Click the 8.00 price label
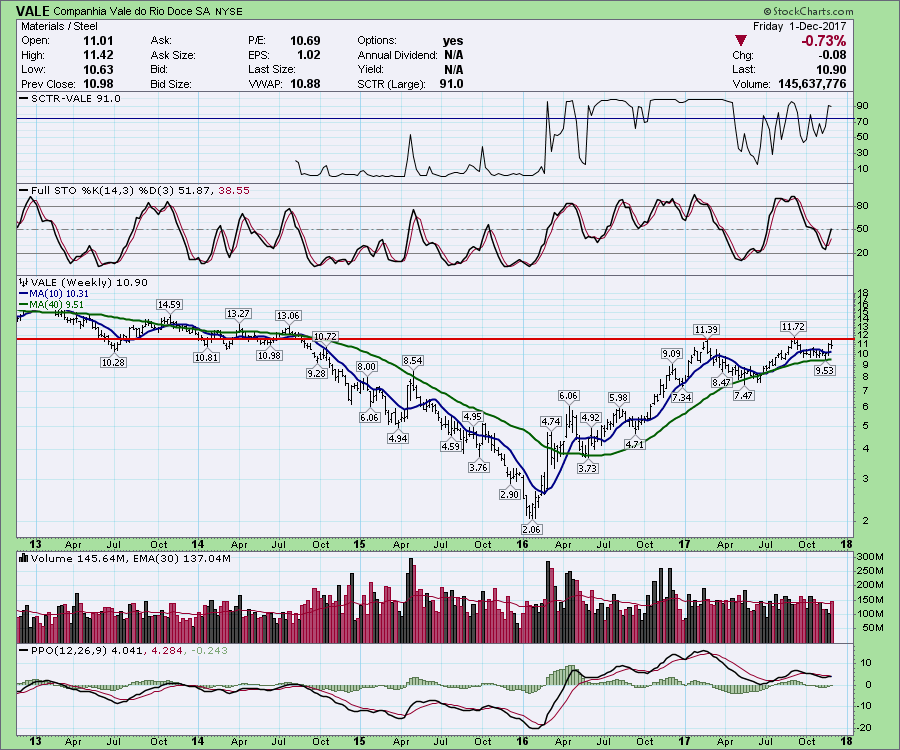 366,367
